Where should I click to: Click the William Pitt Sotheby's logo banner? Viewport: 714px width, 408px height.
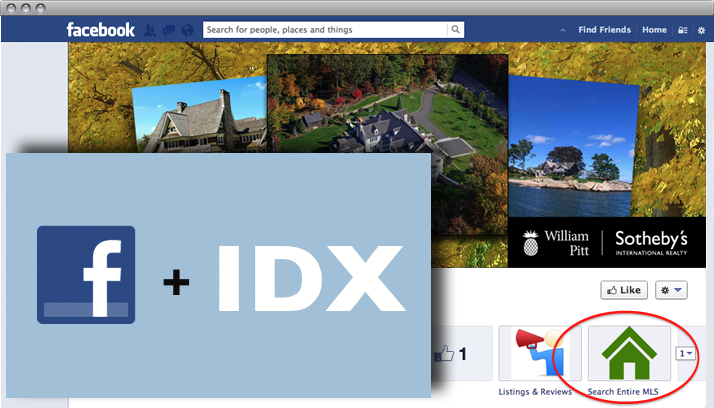point(607,242)
